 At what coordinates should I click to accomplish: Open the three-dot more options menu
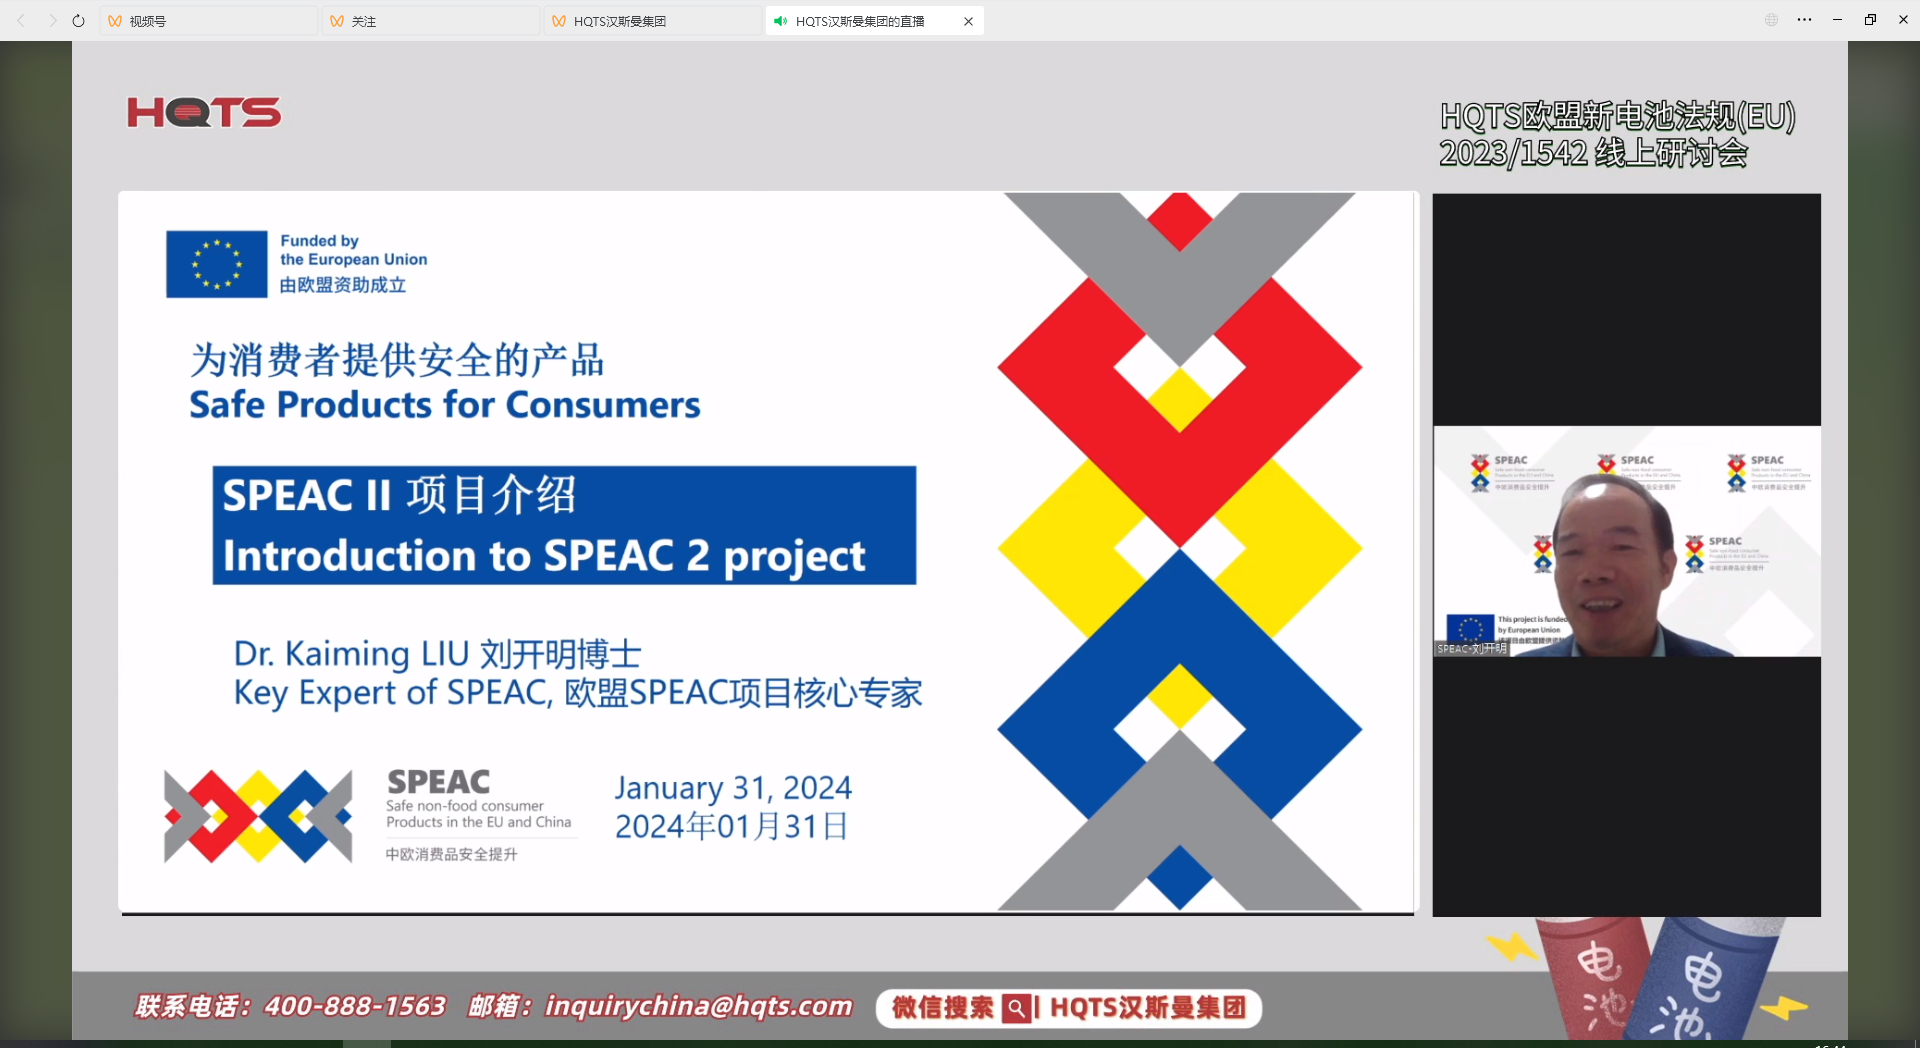click(x=1804, y=20)
